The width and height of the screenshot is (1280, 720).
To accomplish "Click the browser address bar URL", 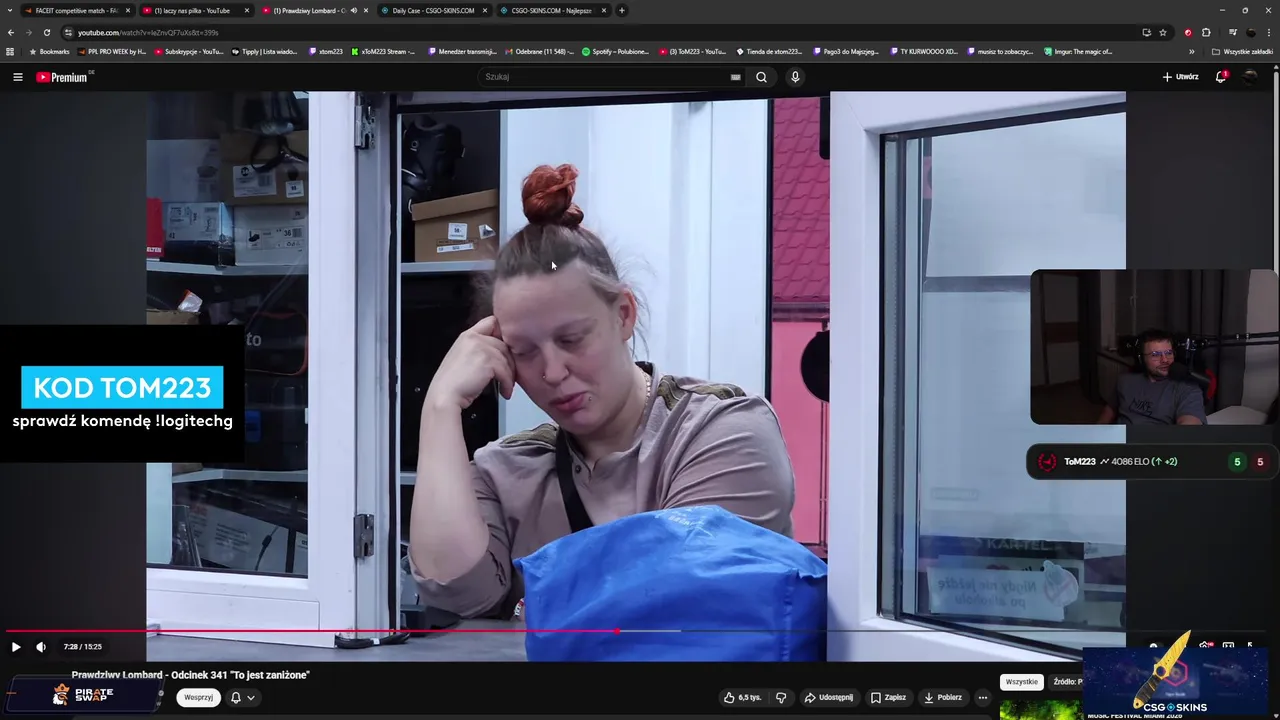I will point(148,32).
